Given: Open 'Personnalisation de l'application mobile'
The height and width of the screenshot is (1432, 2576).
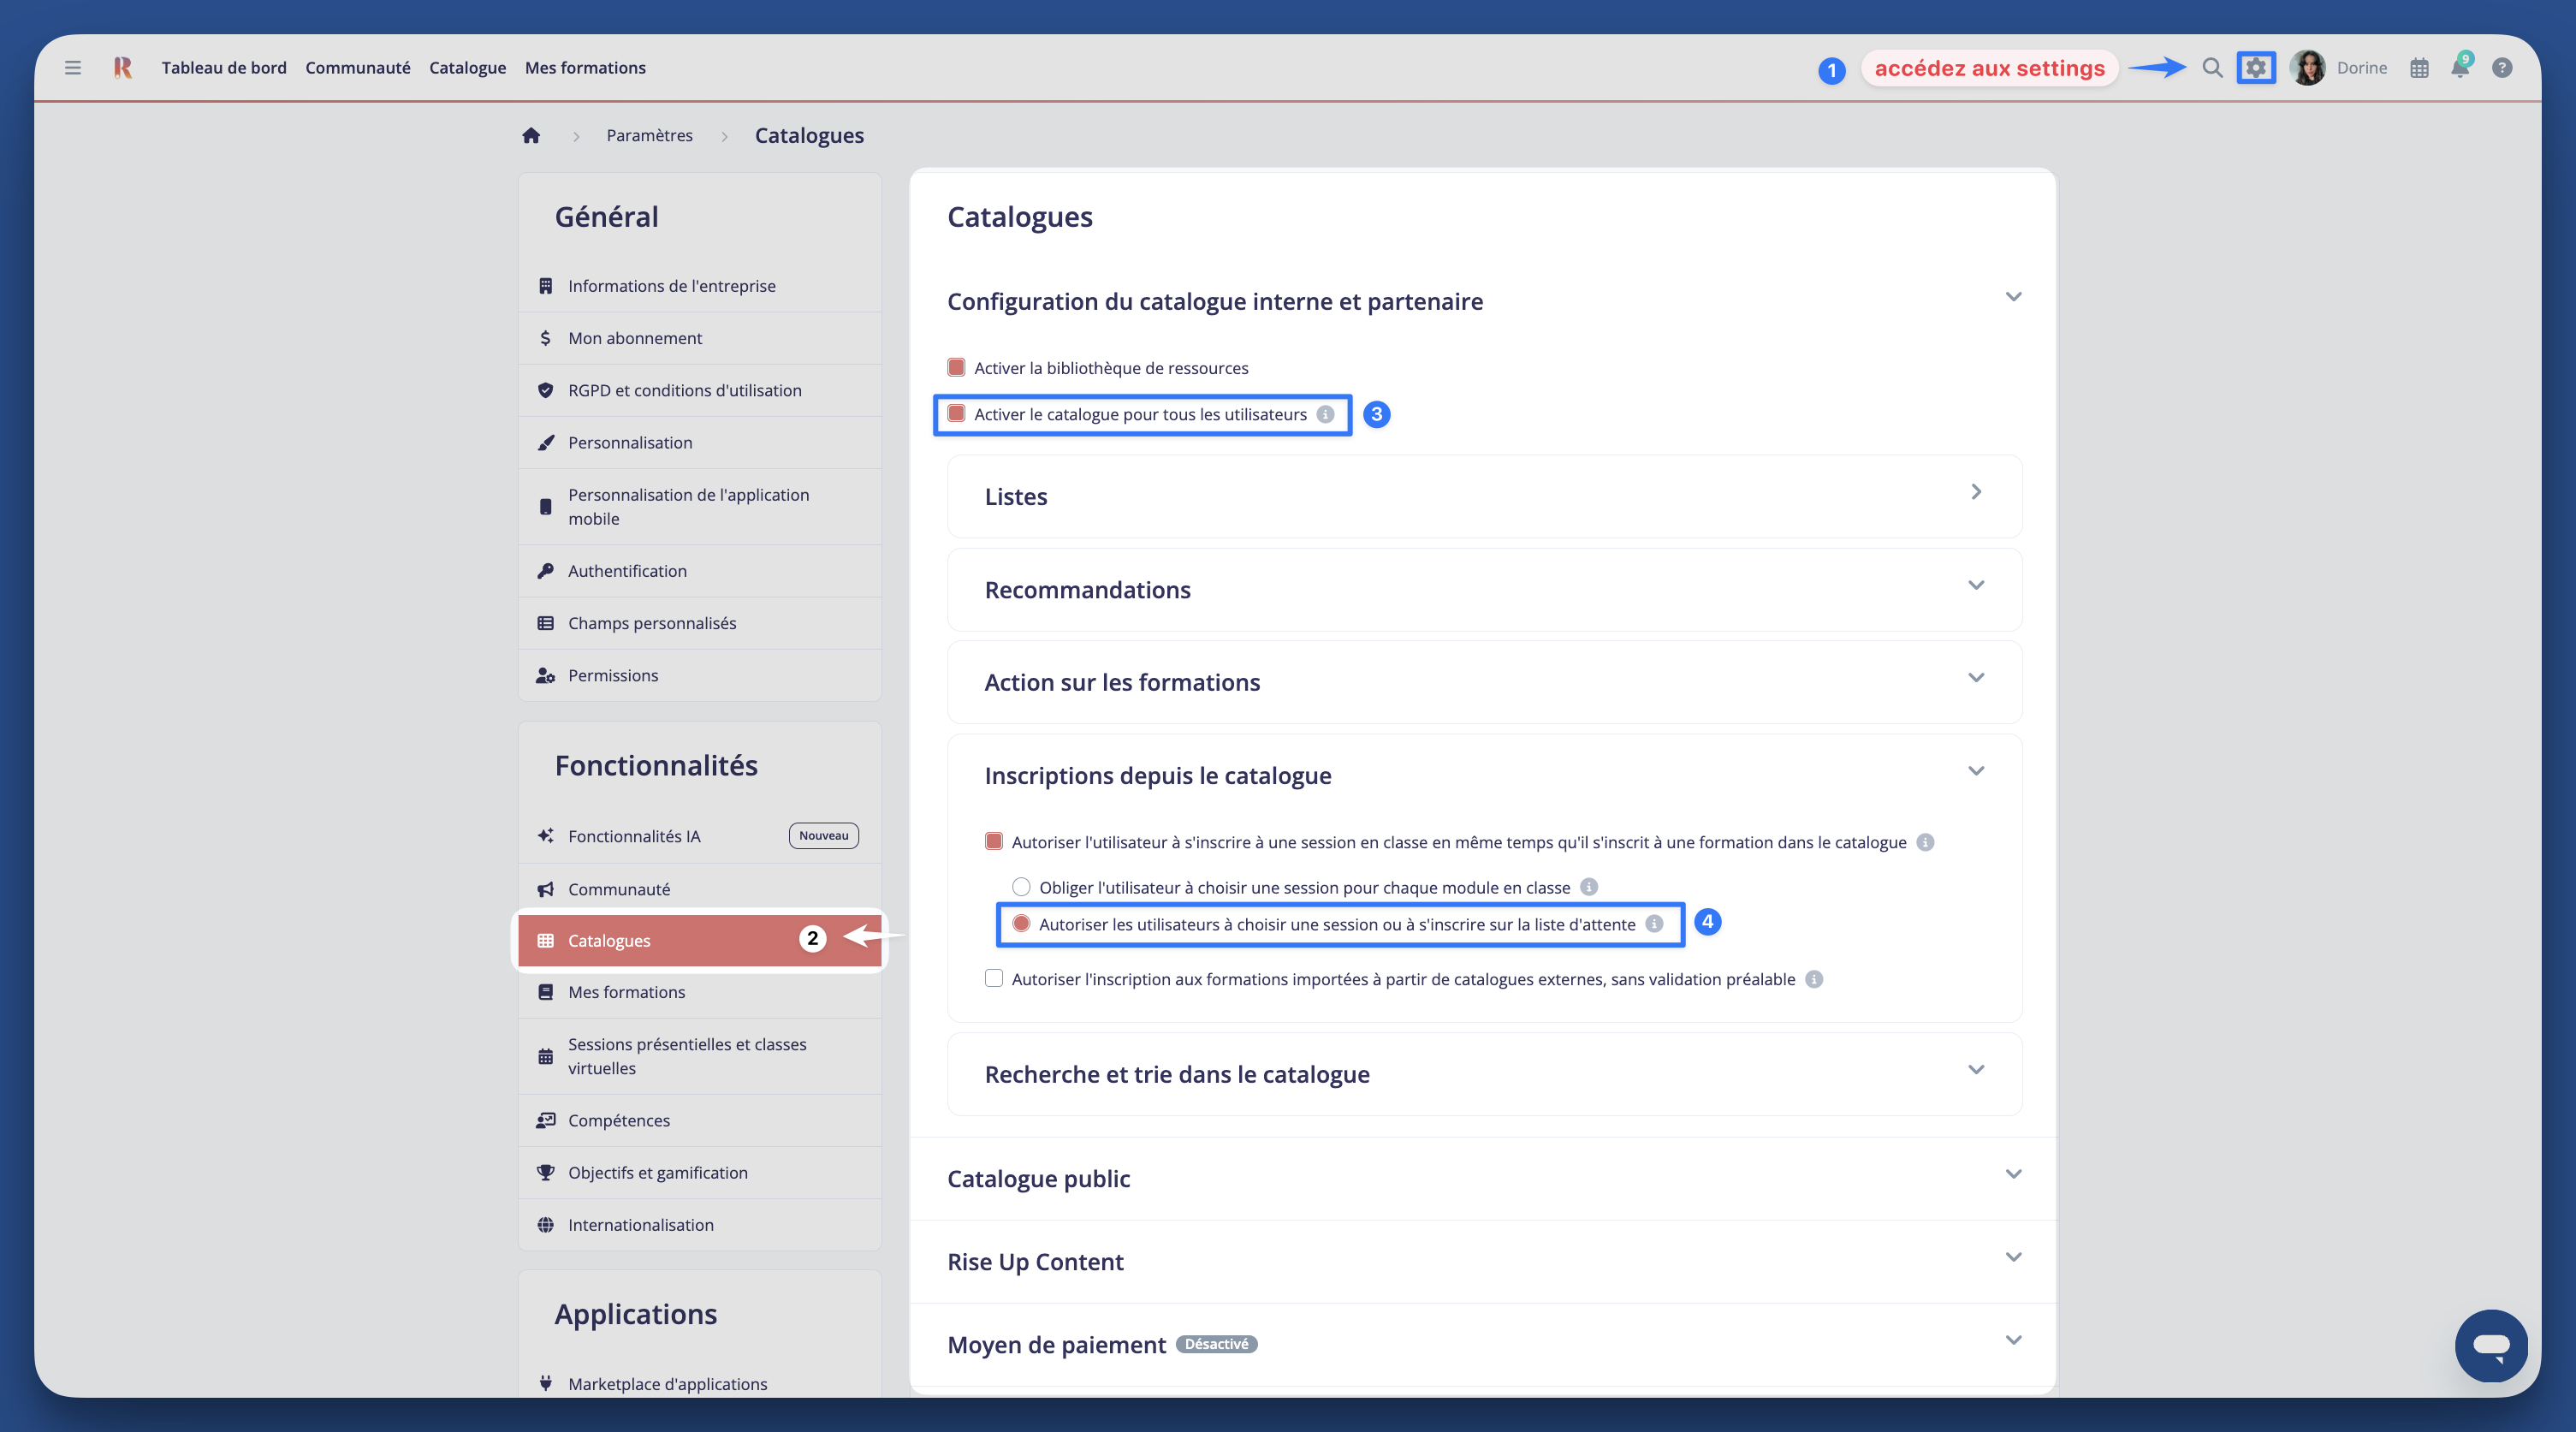Looking at the screenshot, I should point(699,507).
